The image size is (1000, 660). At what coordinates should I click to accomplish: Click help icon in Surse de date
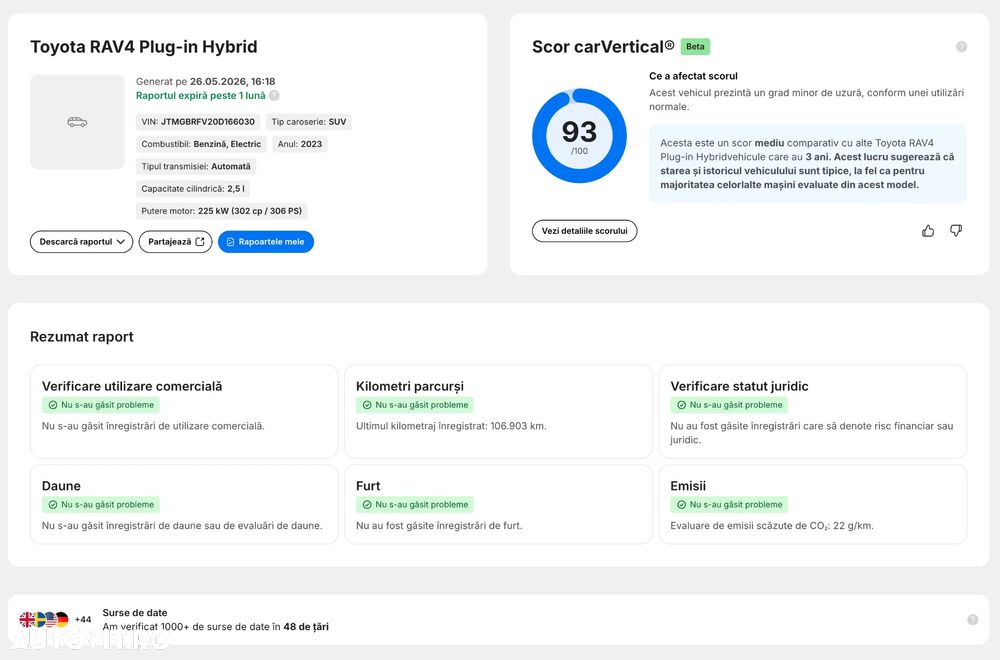click(973, 620)
